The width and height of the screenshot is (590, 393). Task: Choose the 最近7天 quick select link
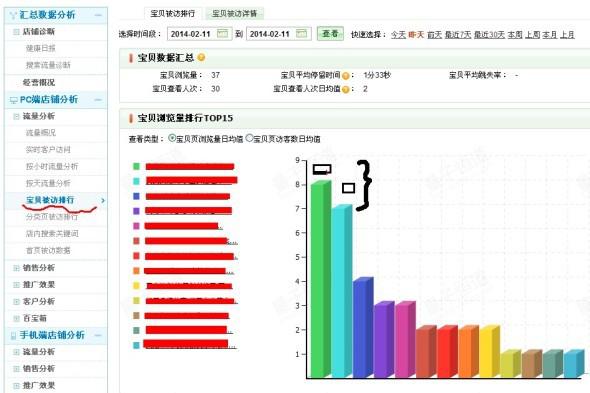(458, 35)
